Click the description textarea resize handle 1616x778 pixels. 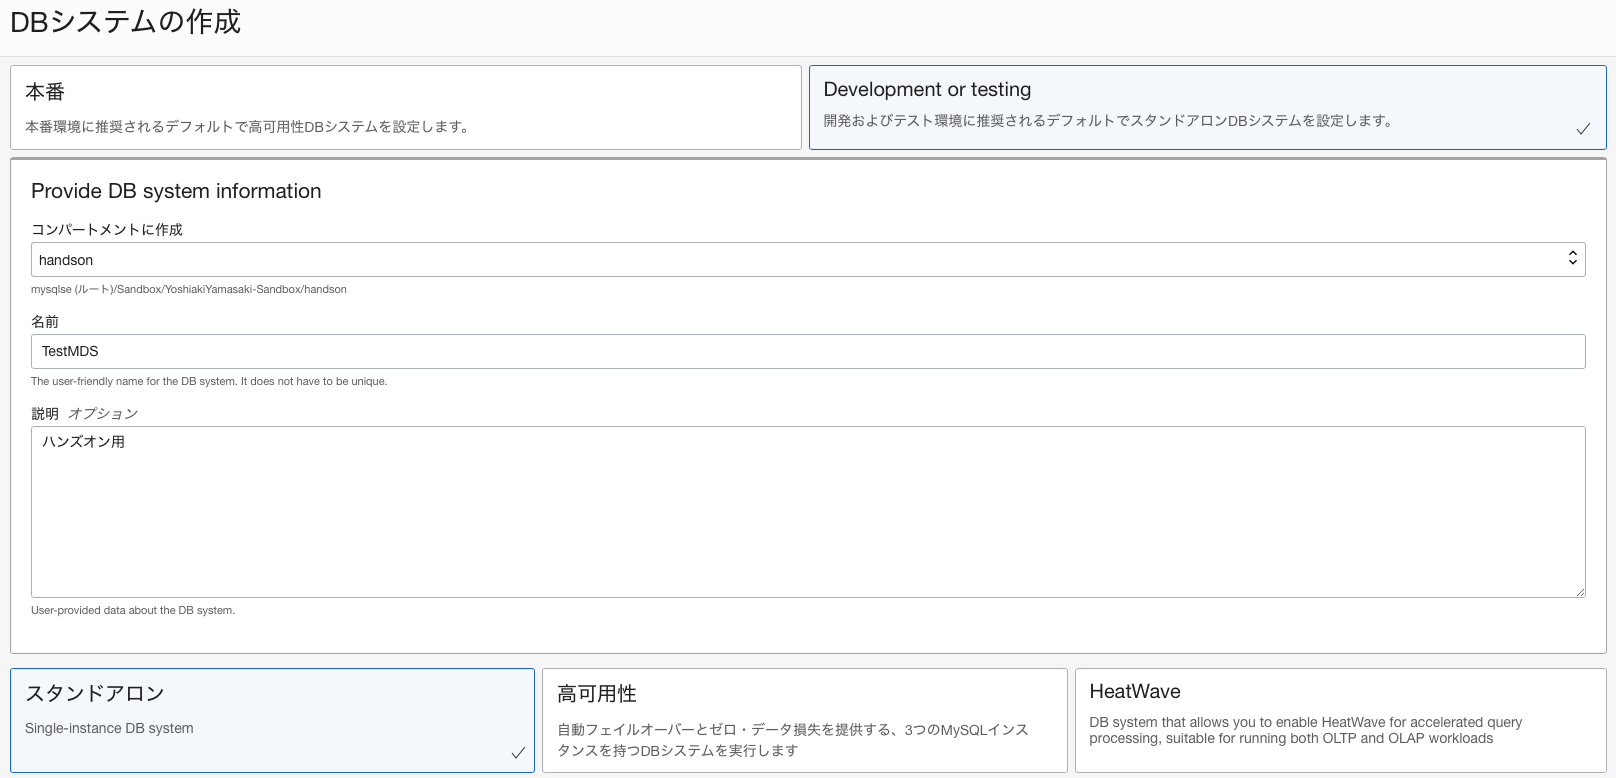pos(1580,592)
